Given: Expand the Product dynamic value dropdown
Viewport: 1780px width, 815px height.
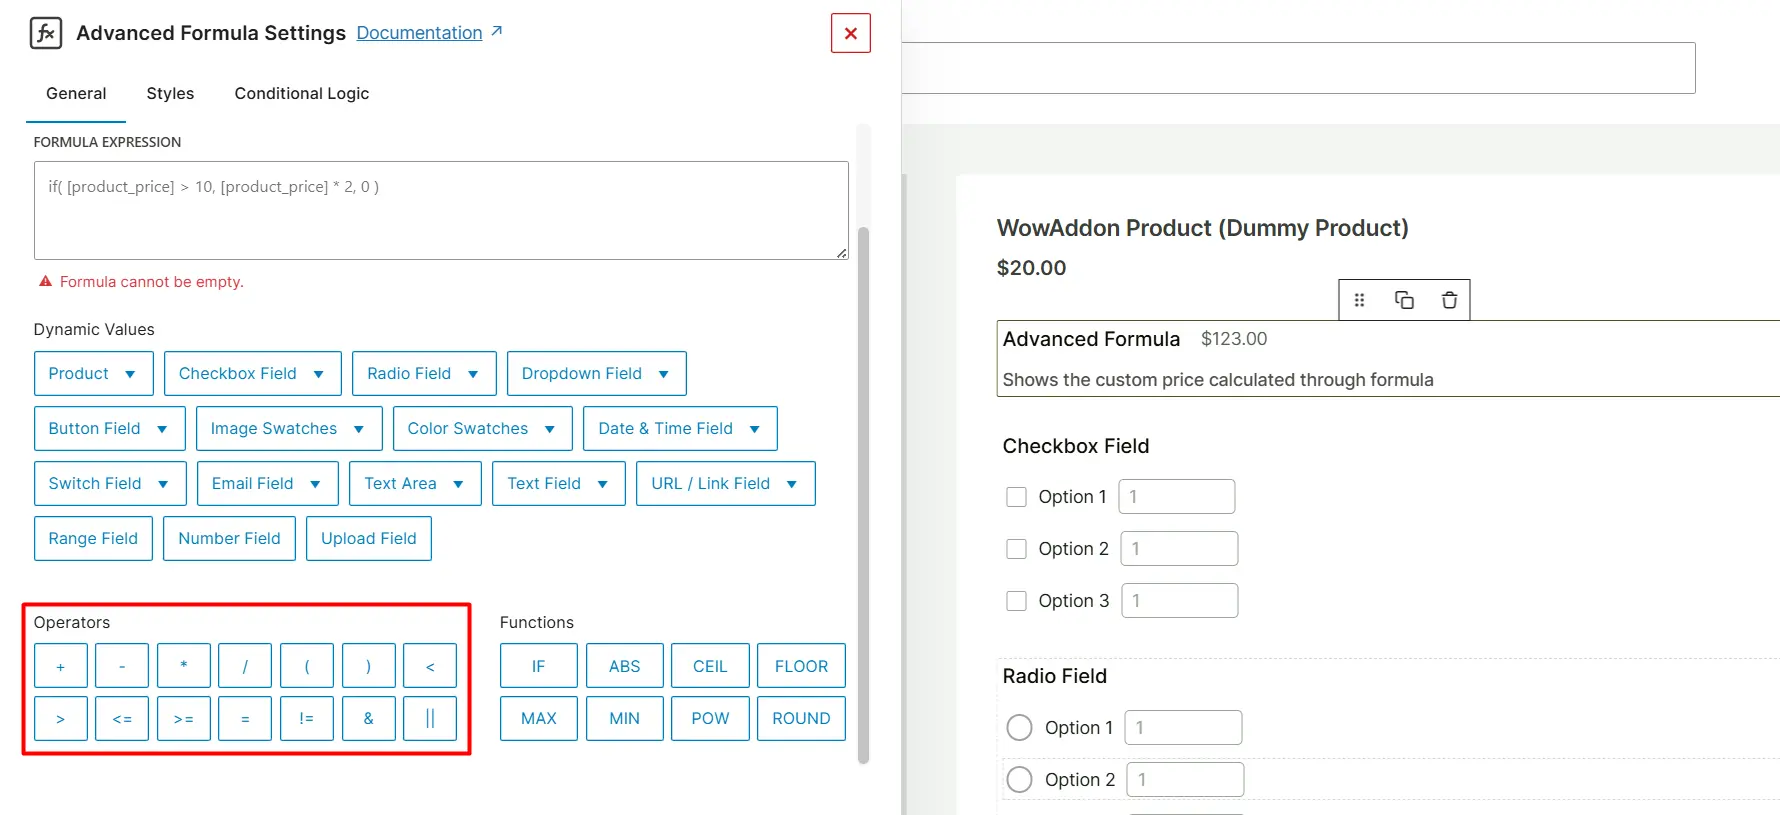Looking at the screenshot, I should (x=93, y=373).
